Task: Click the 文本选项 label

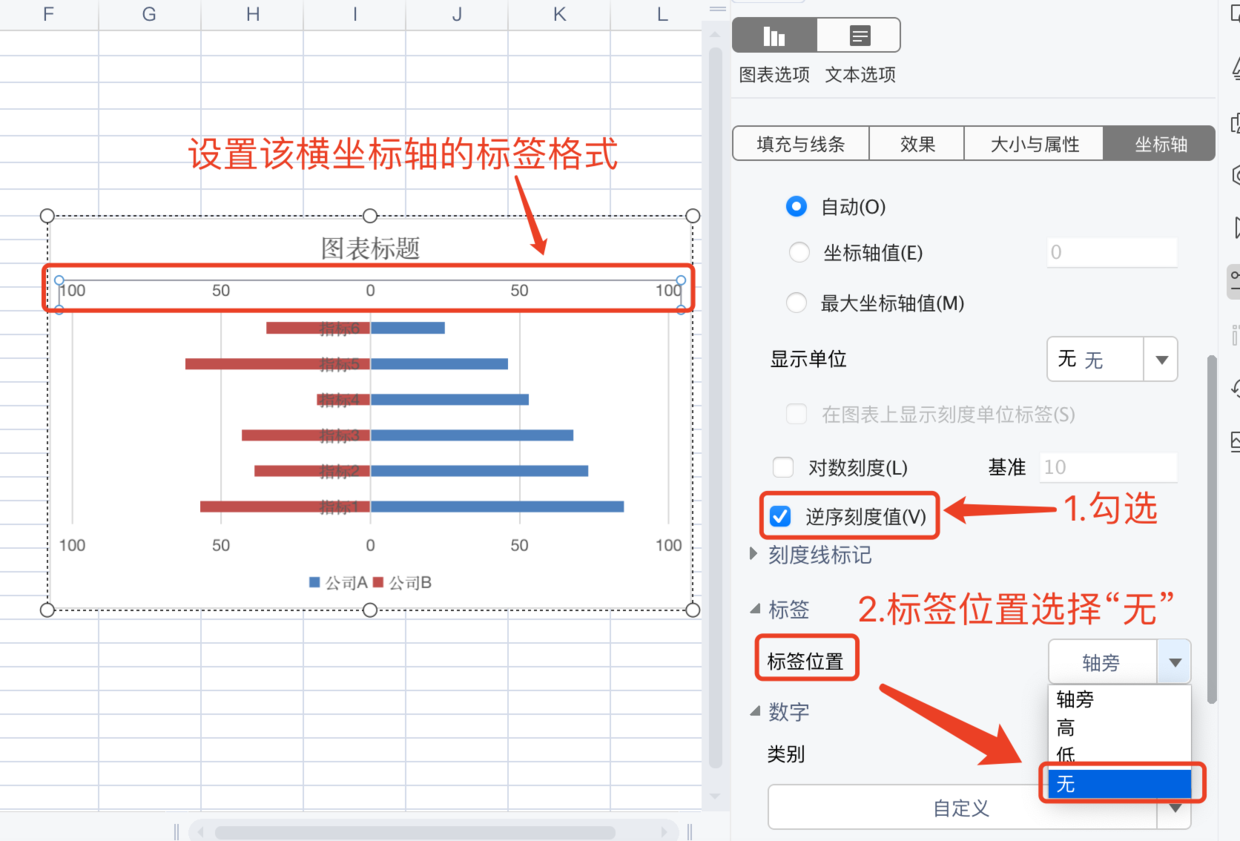Action: click(860, 75)
